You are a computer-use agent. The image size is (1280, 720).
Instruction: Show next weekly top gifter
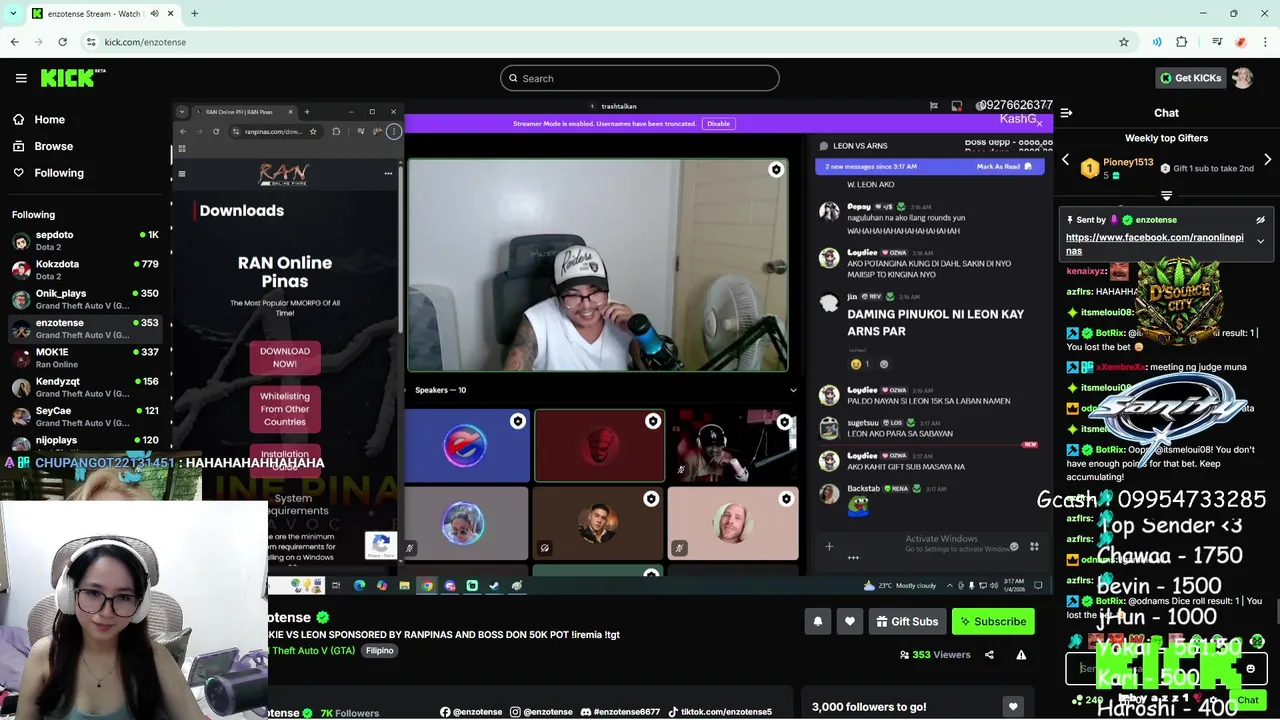coord(1268,160)
